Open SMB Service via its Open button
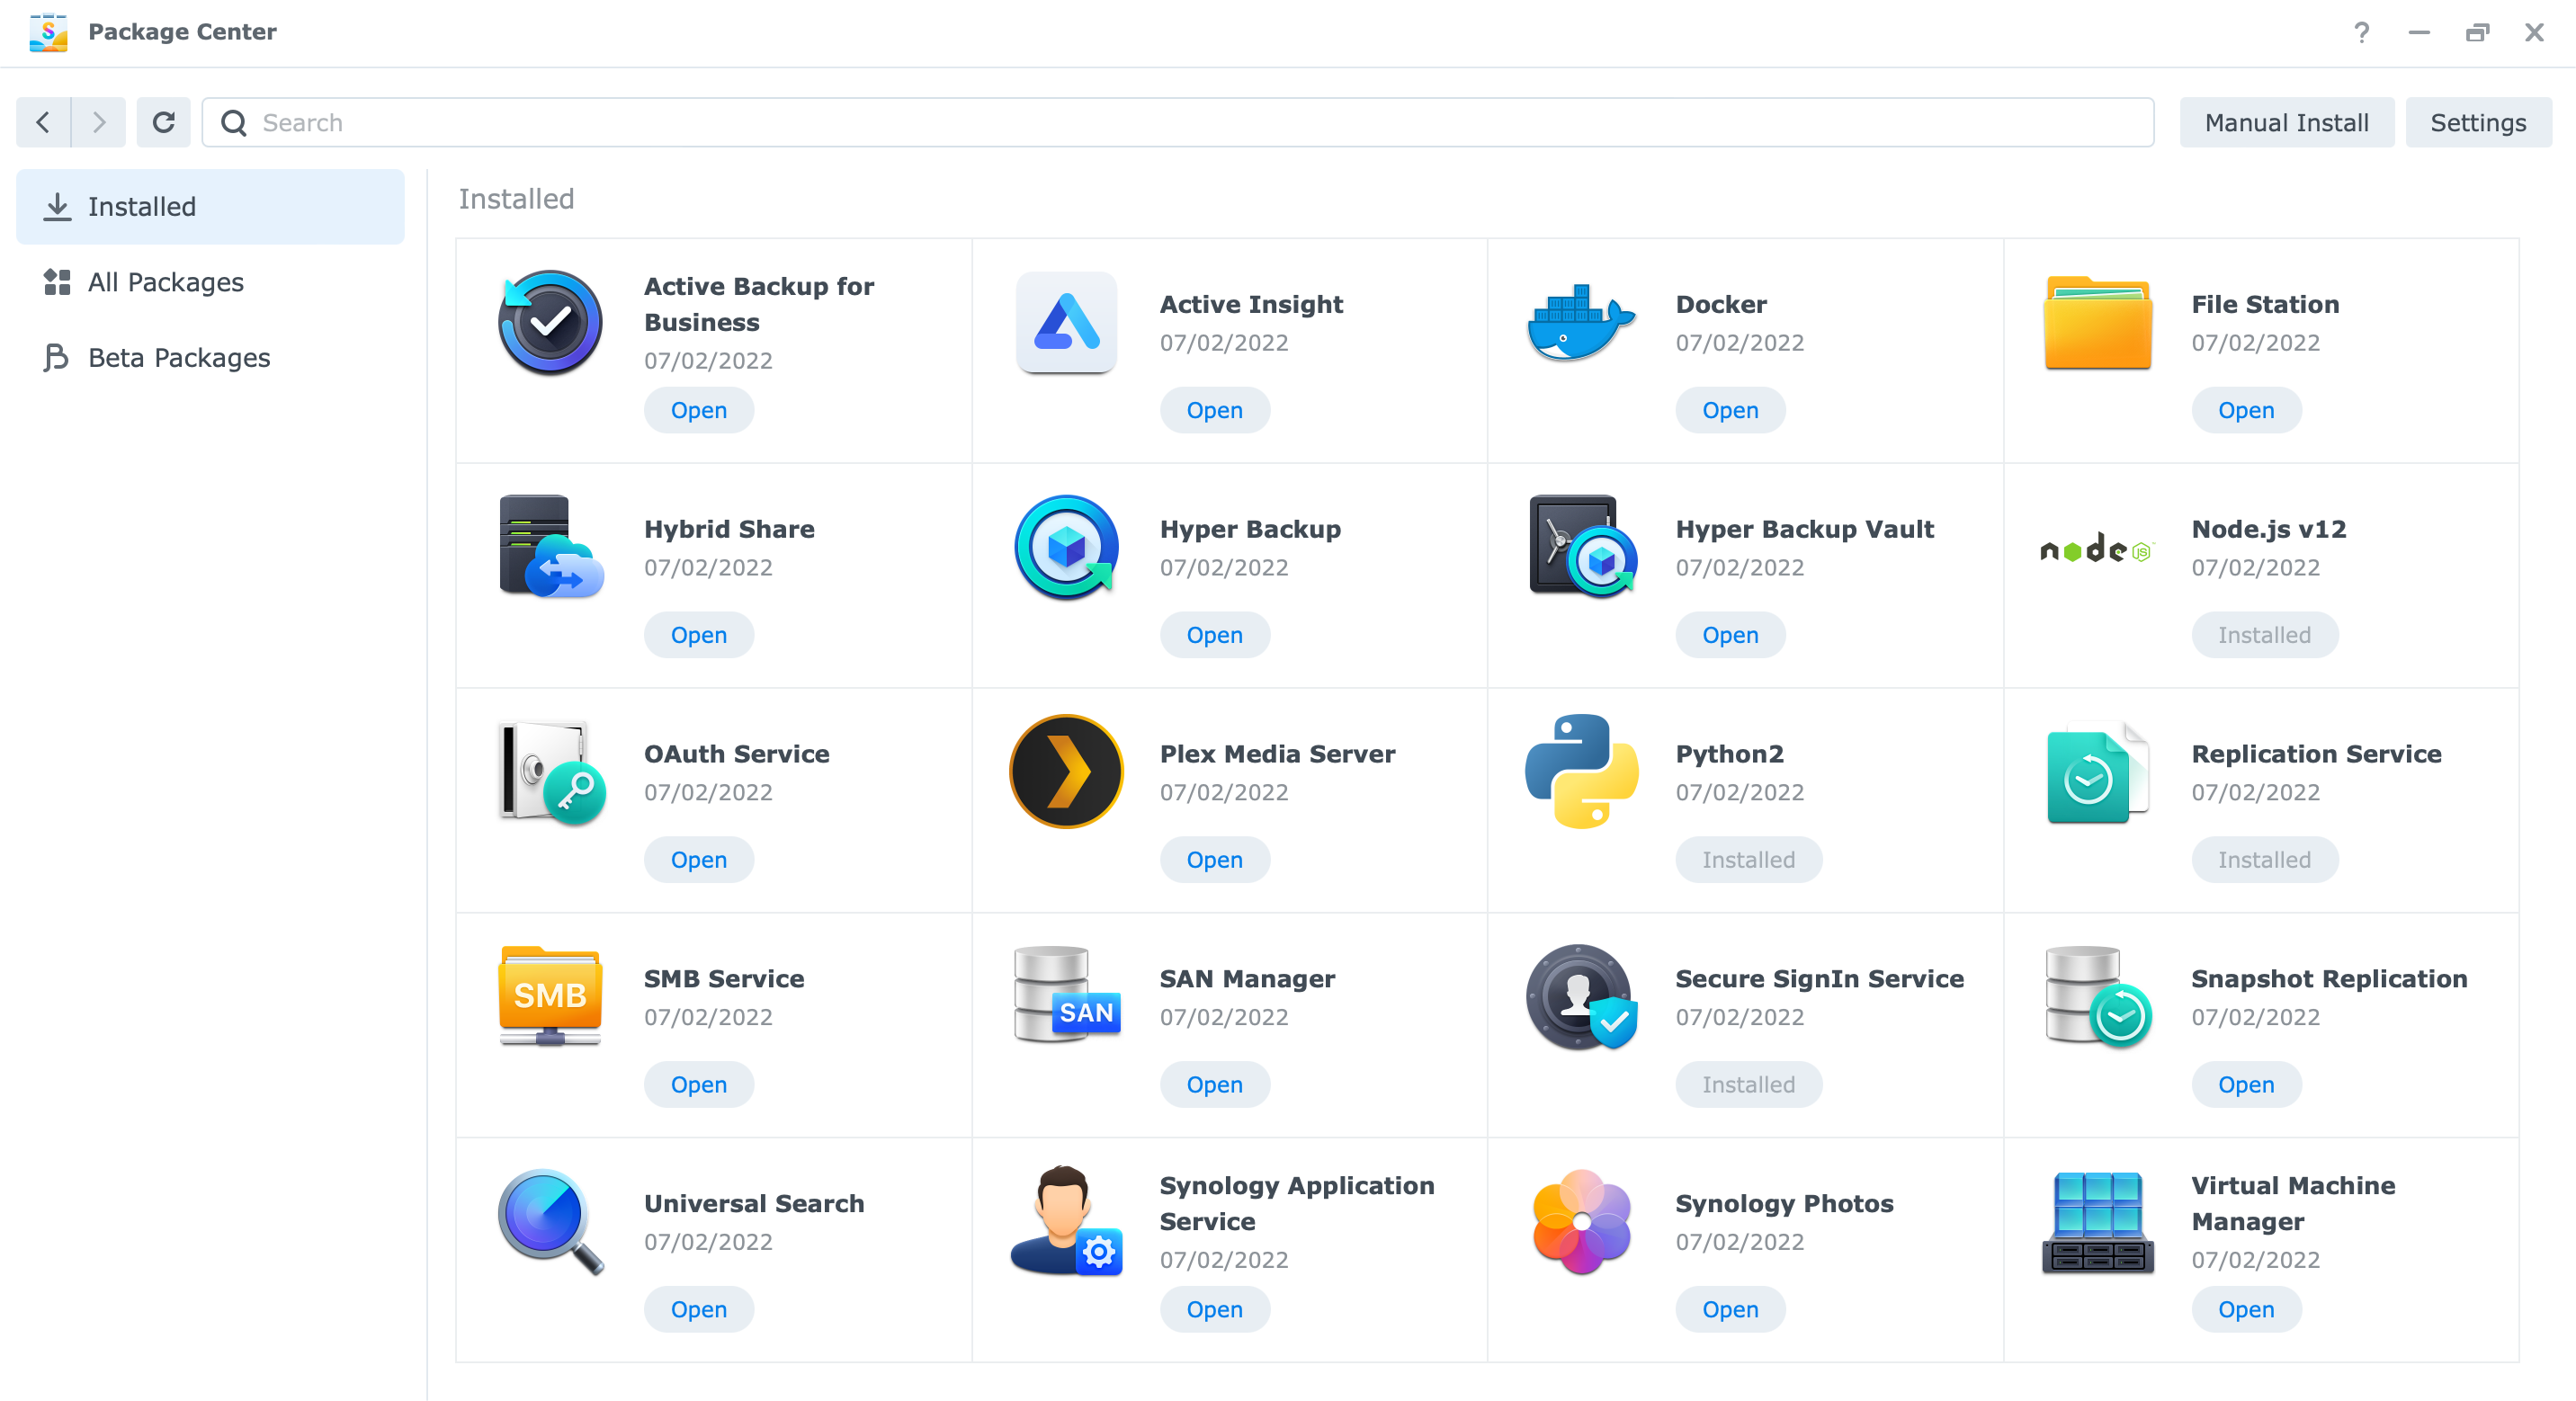This screenshot has height=1401, width=2576. 698,1085
